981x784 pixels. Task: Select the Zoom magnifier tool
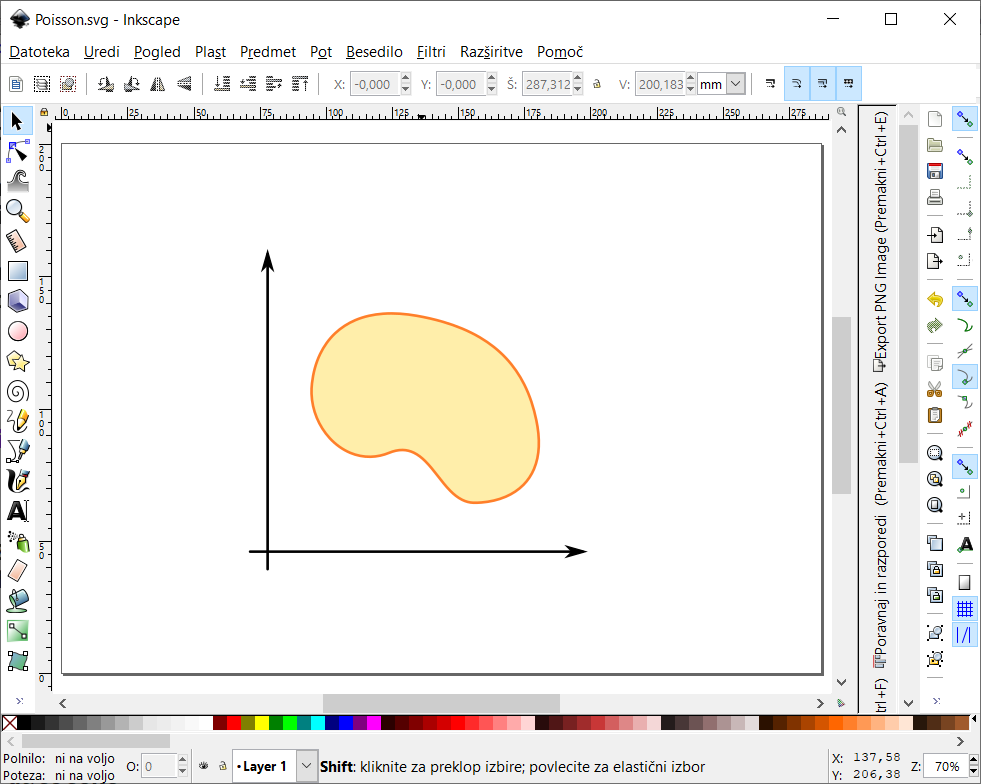click(17, 210)
